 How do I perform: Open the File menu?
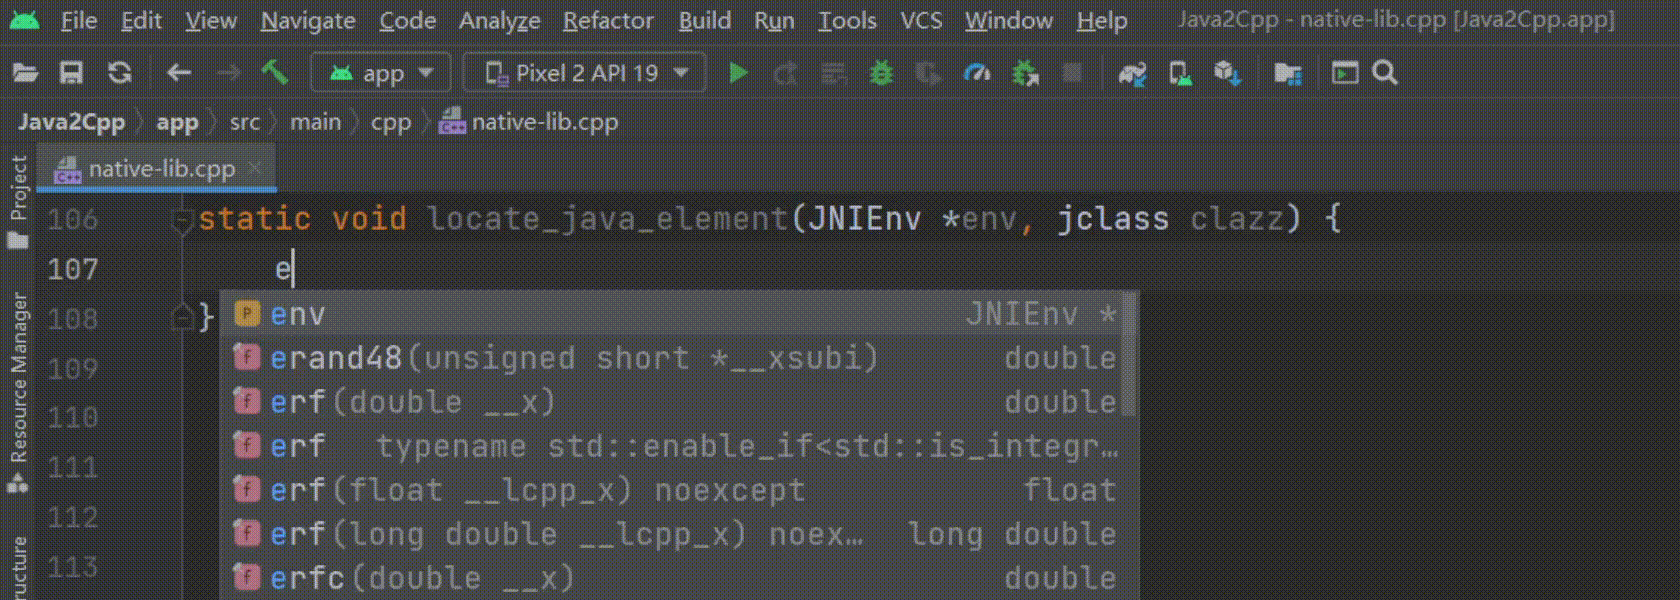tap(79, 21)
